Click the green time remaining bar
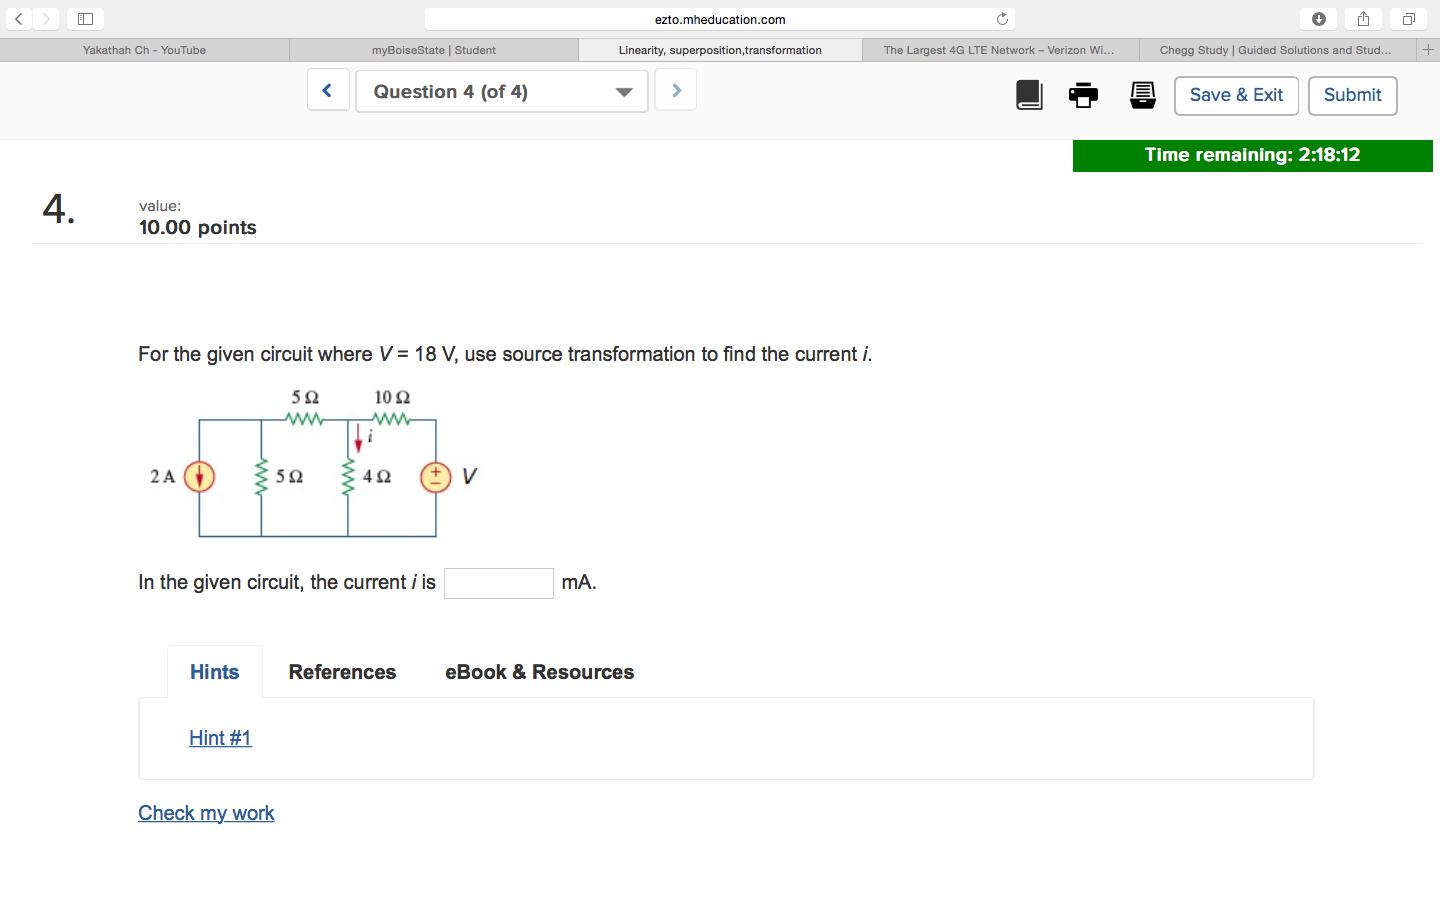The height and width of the screenshot is (900, 1440). pos(1252,155)
